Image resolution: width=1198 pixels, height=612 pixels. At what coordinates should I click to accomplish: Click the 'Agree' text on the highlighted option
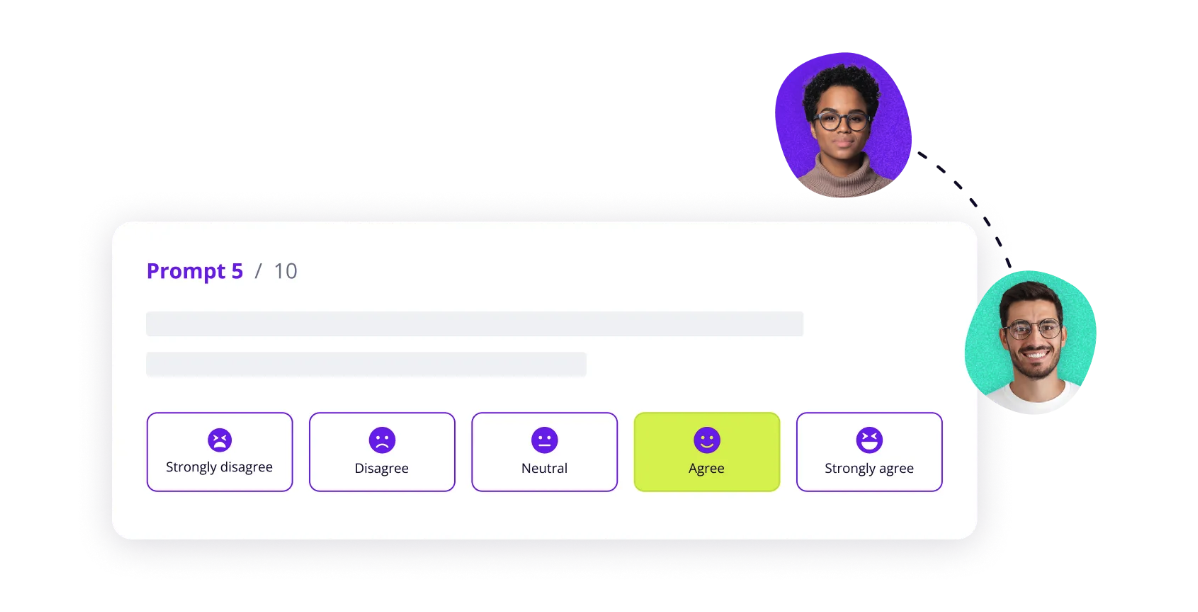(x=707, y=468)
